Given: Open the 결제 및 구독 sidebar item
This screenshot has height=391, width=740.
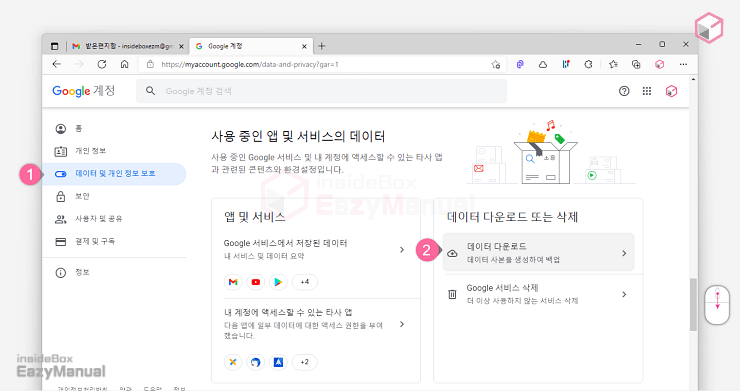Looking at the screenshot, I should (x=114, y=241).
